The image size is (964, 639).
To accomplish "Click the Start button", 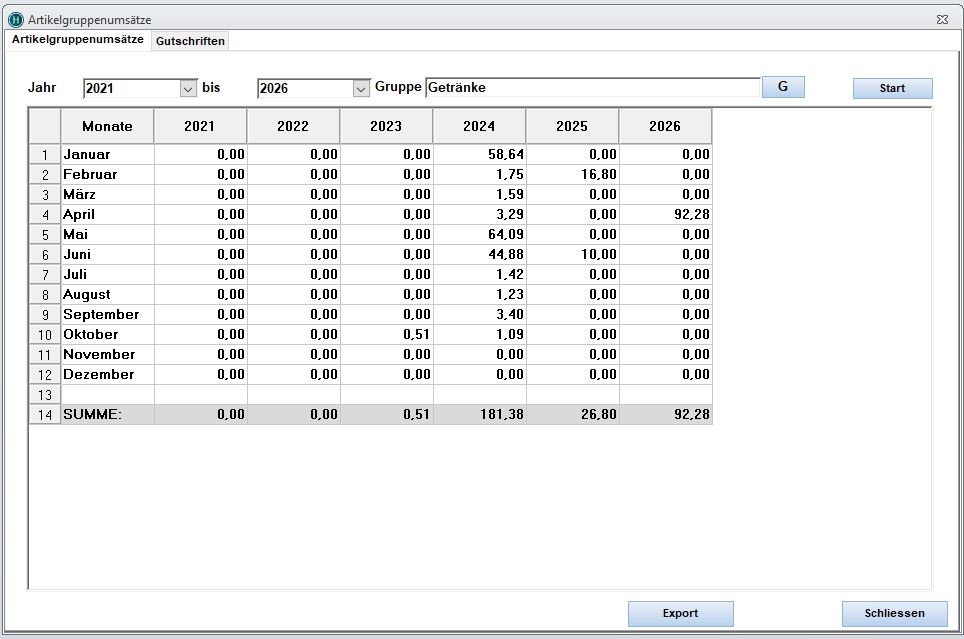I will pos(892,88).
